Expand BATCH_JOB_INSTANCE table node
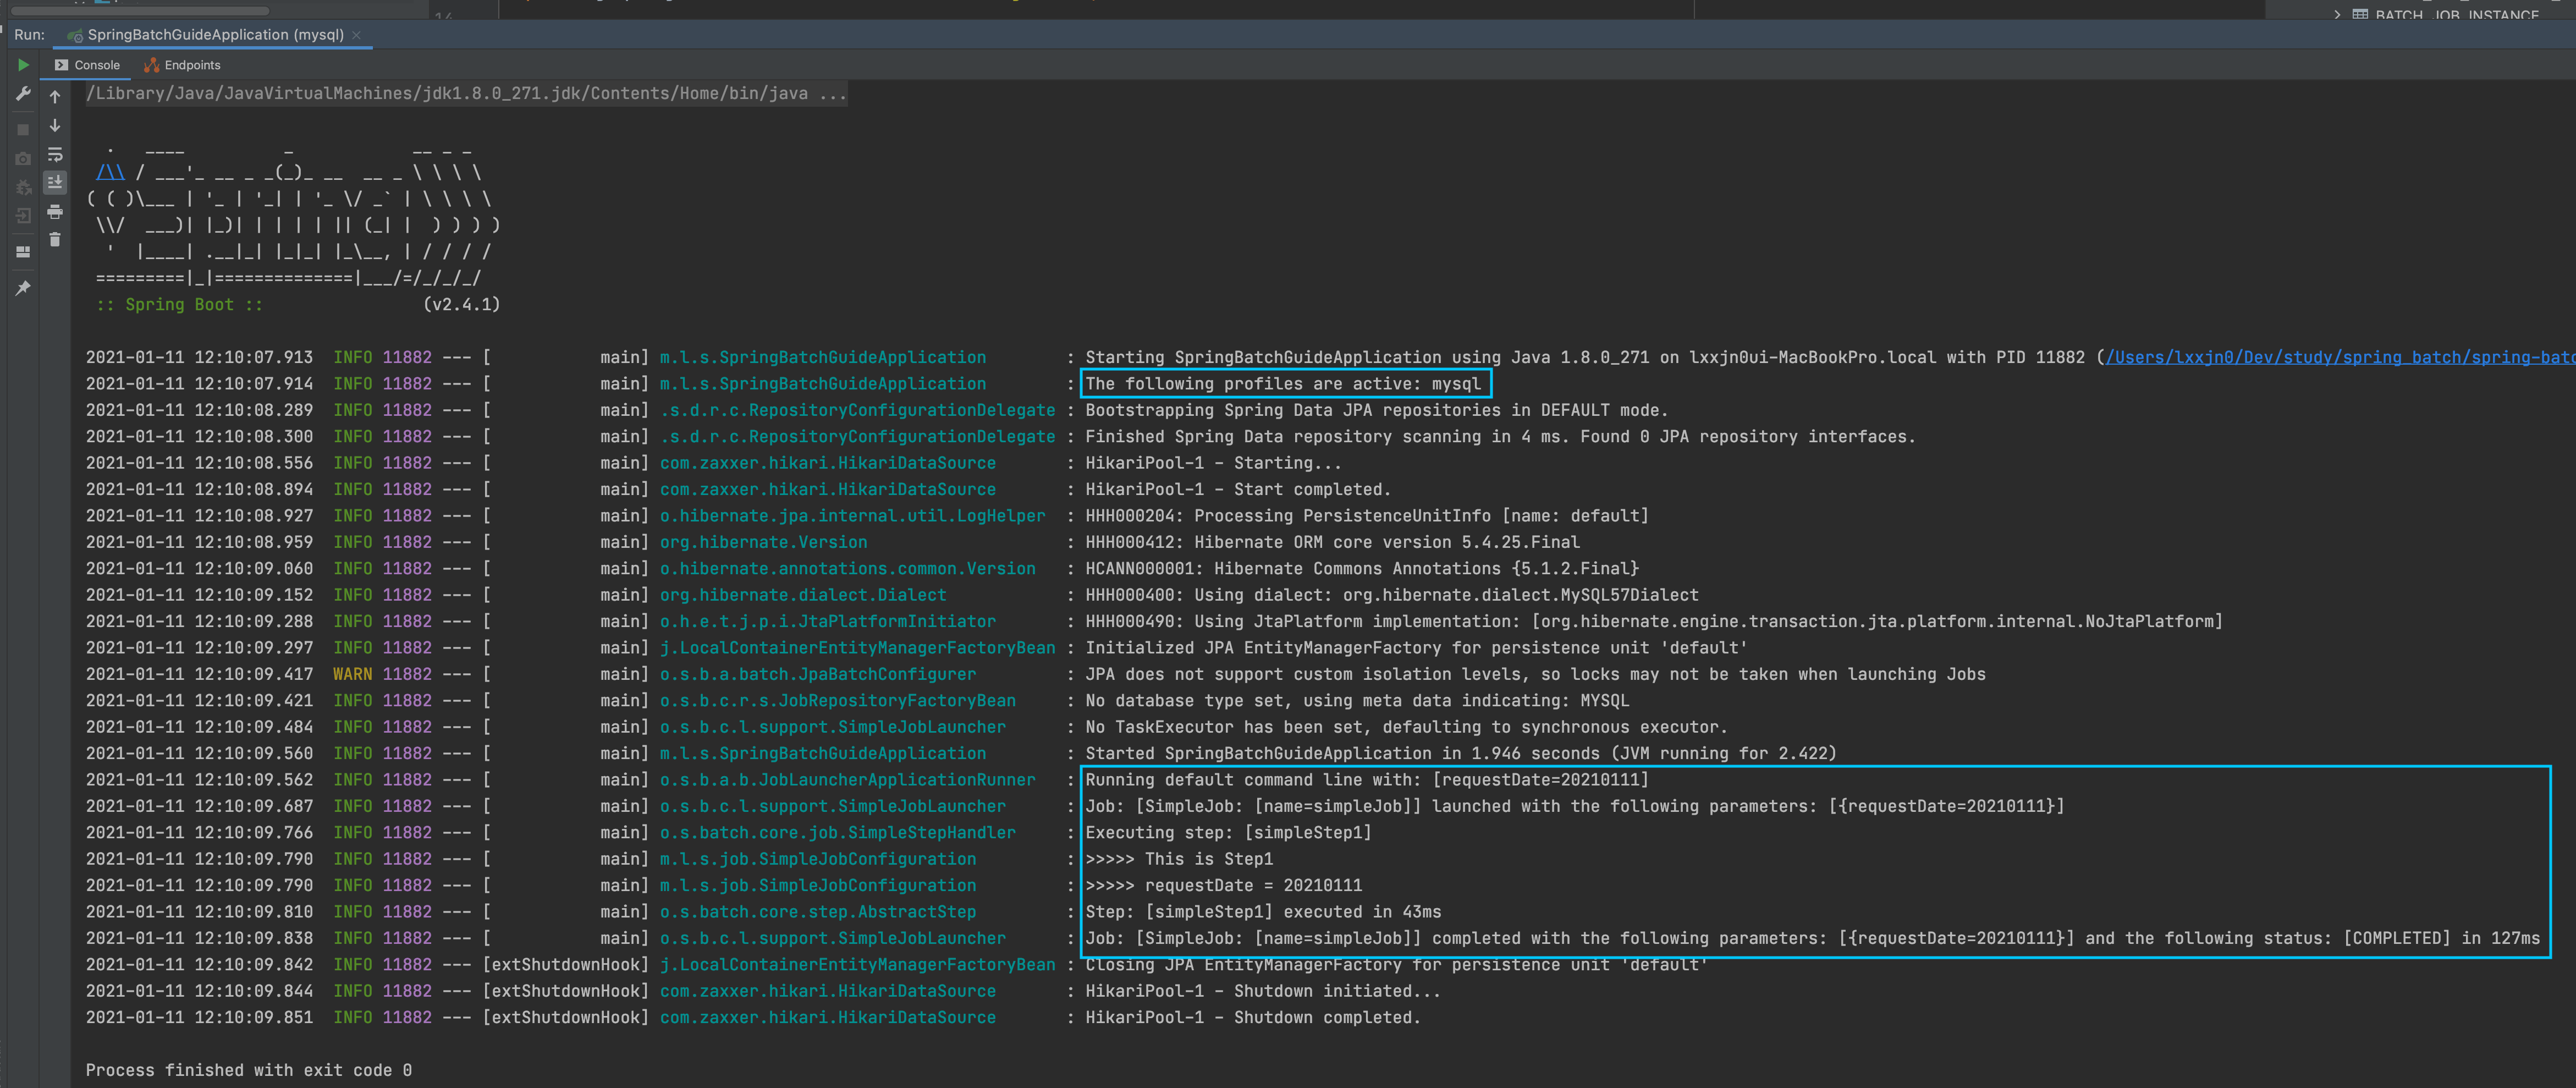This screenshot has width=2576, height=1088. (x=2337, y=15)
